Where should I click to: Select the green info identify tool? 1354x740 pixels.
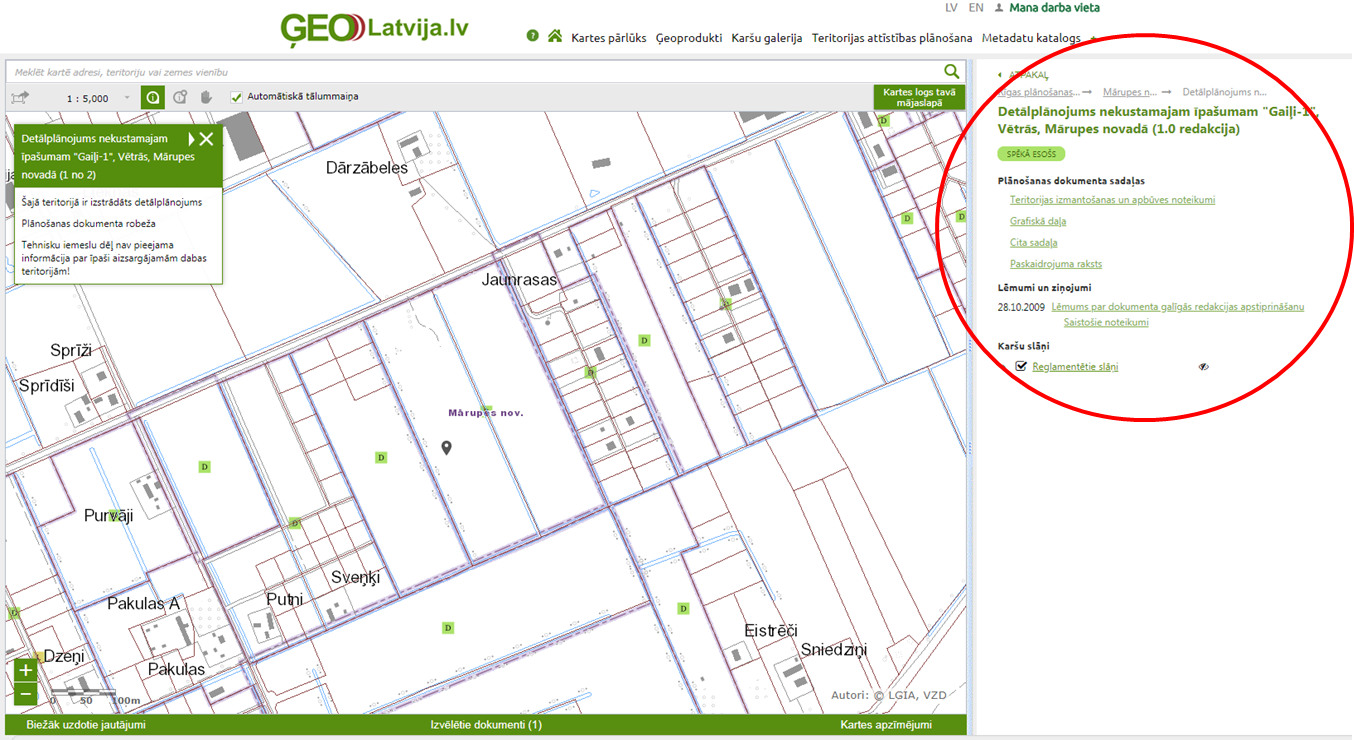point(153,97)
